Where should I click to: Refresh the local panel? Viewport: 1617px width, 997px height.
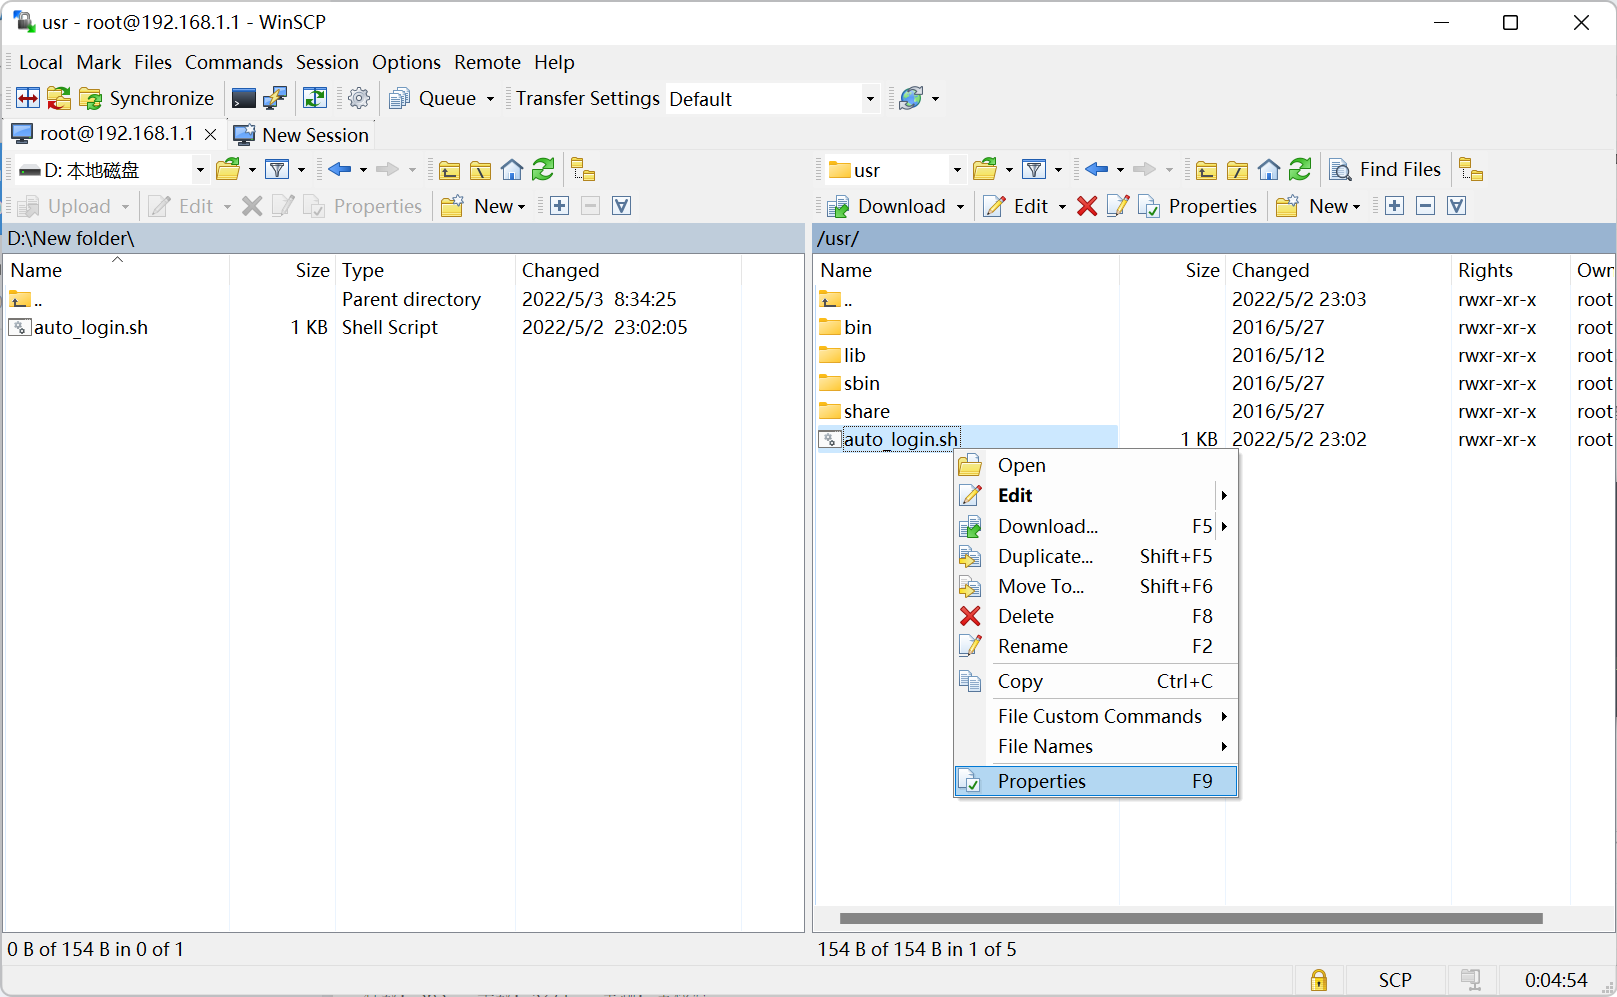tap(543, 170)
